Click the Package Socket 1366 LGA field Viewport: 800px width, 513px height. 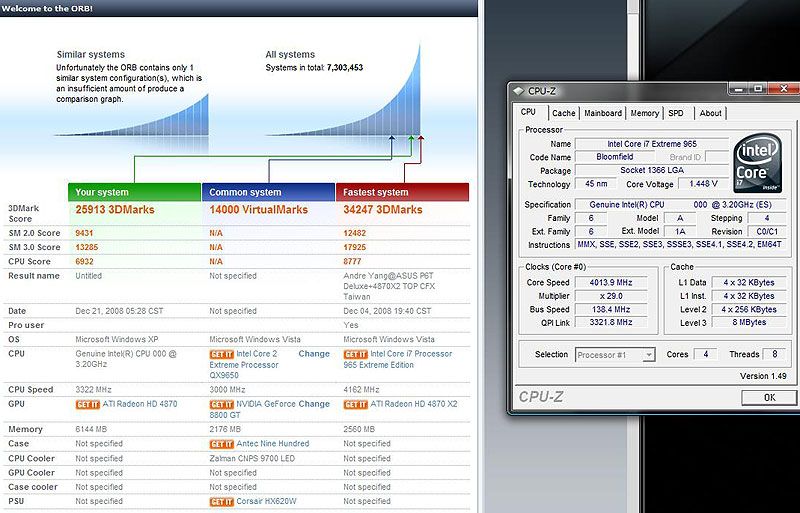(652, 170)
